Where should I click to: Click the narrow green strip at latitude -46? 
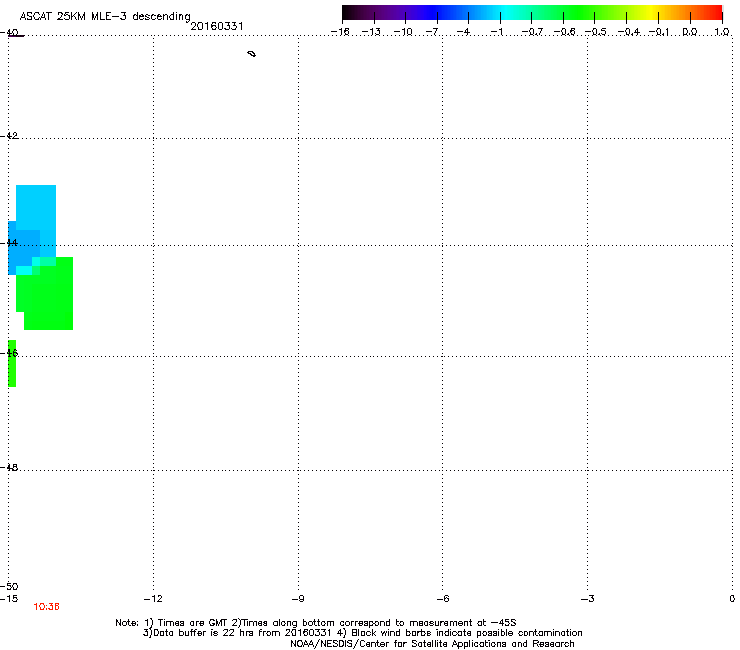pos(12,363)
